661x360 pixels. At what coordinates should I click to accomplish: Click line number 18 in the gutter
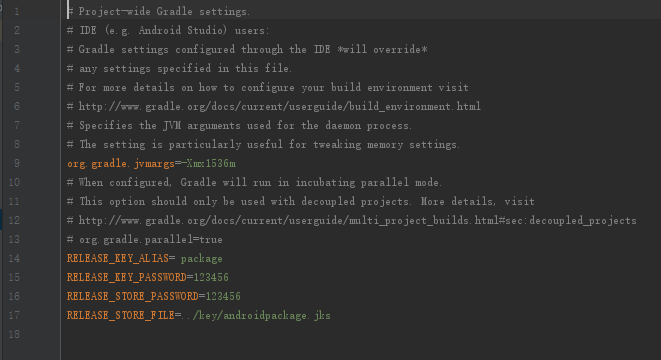[14, 334]
